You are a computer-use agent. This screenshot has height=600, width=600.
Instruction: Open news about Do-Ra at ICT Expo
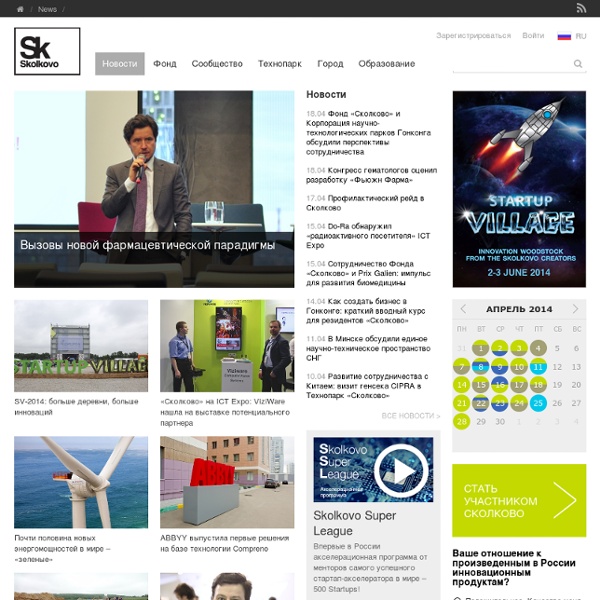tap(368, 236)
